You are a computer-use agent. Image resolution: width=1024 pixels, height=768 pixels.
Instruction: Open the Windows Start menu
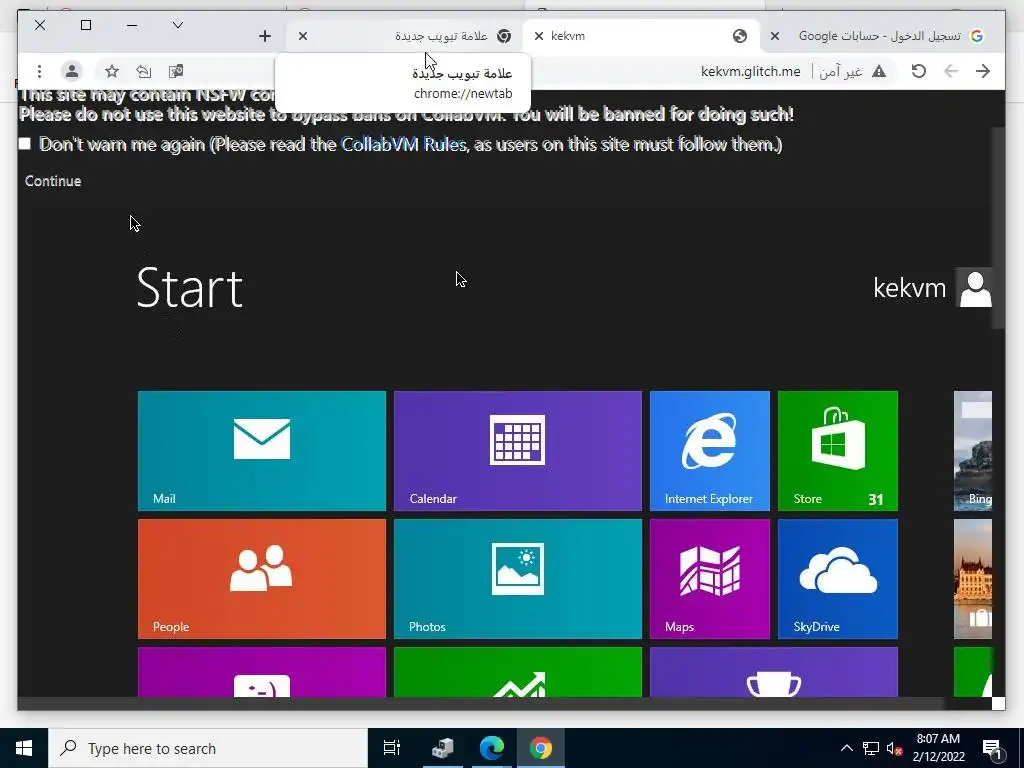(x=24, y=748)
